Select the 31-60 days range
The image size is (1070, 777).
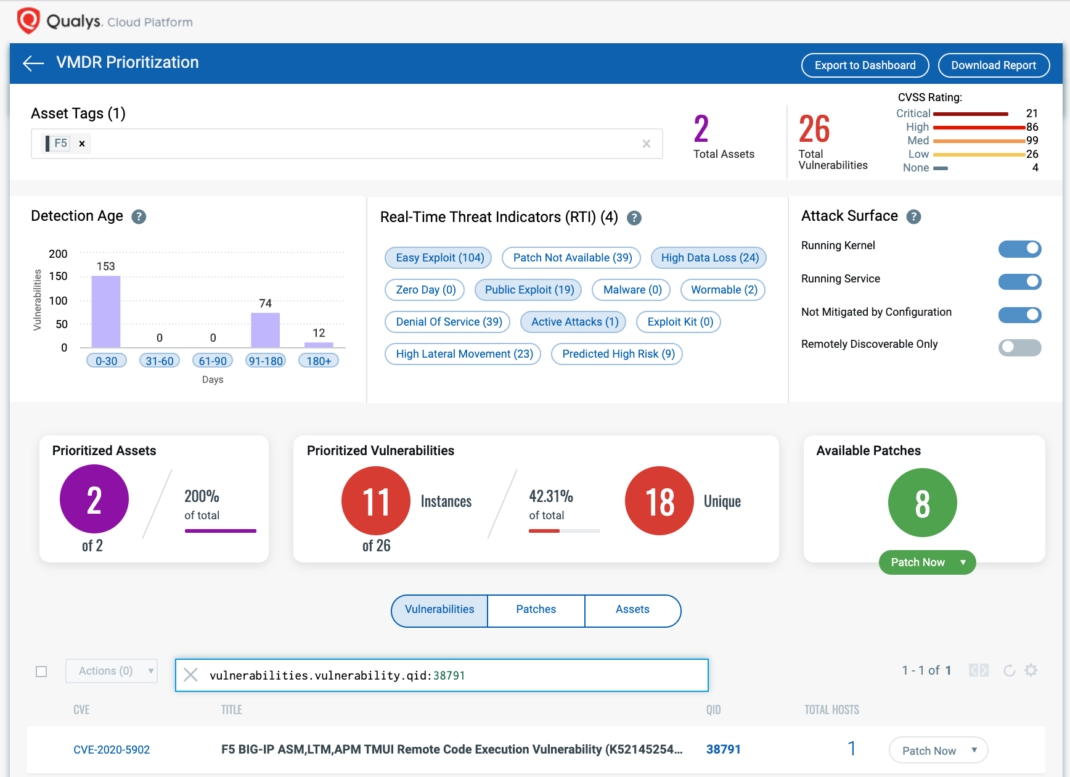pos(160,361)
